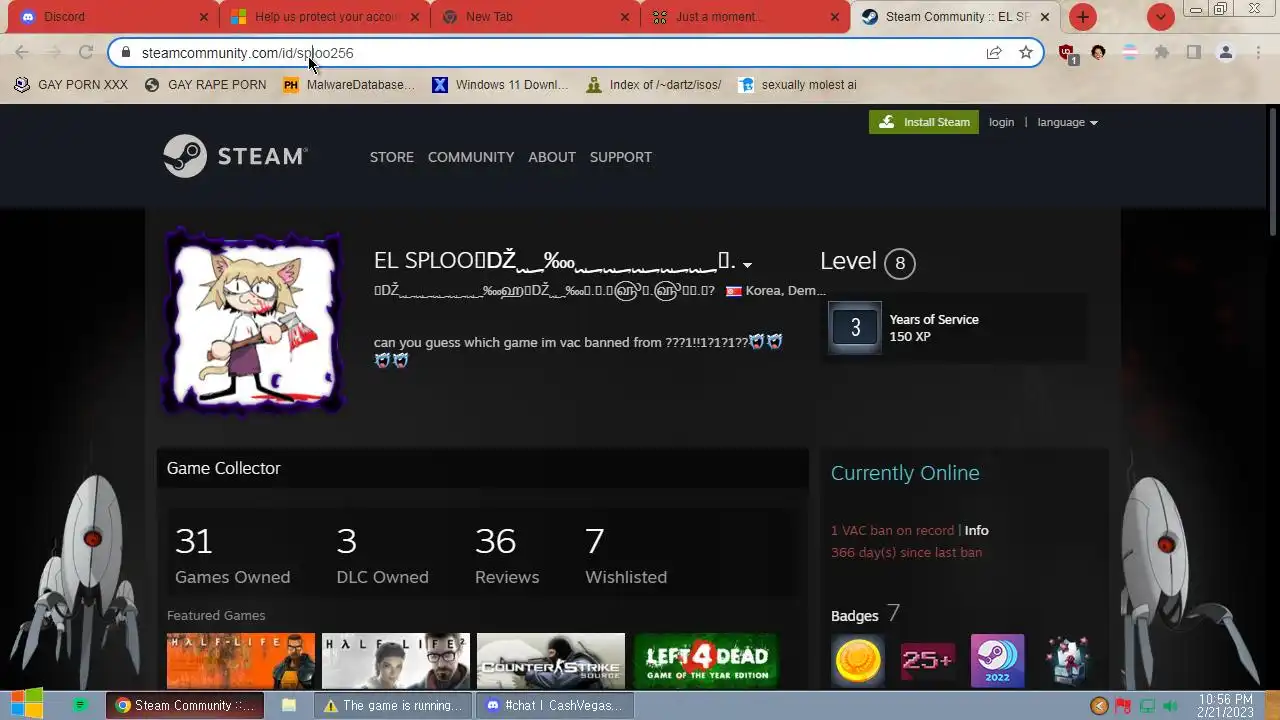Click the volume speaker tray icon
The image size is (1280, 720).
pyautogui.click(x=1172, y=706)
